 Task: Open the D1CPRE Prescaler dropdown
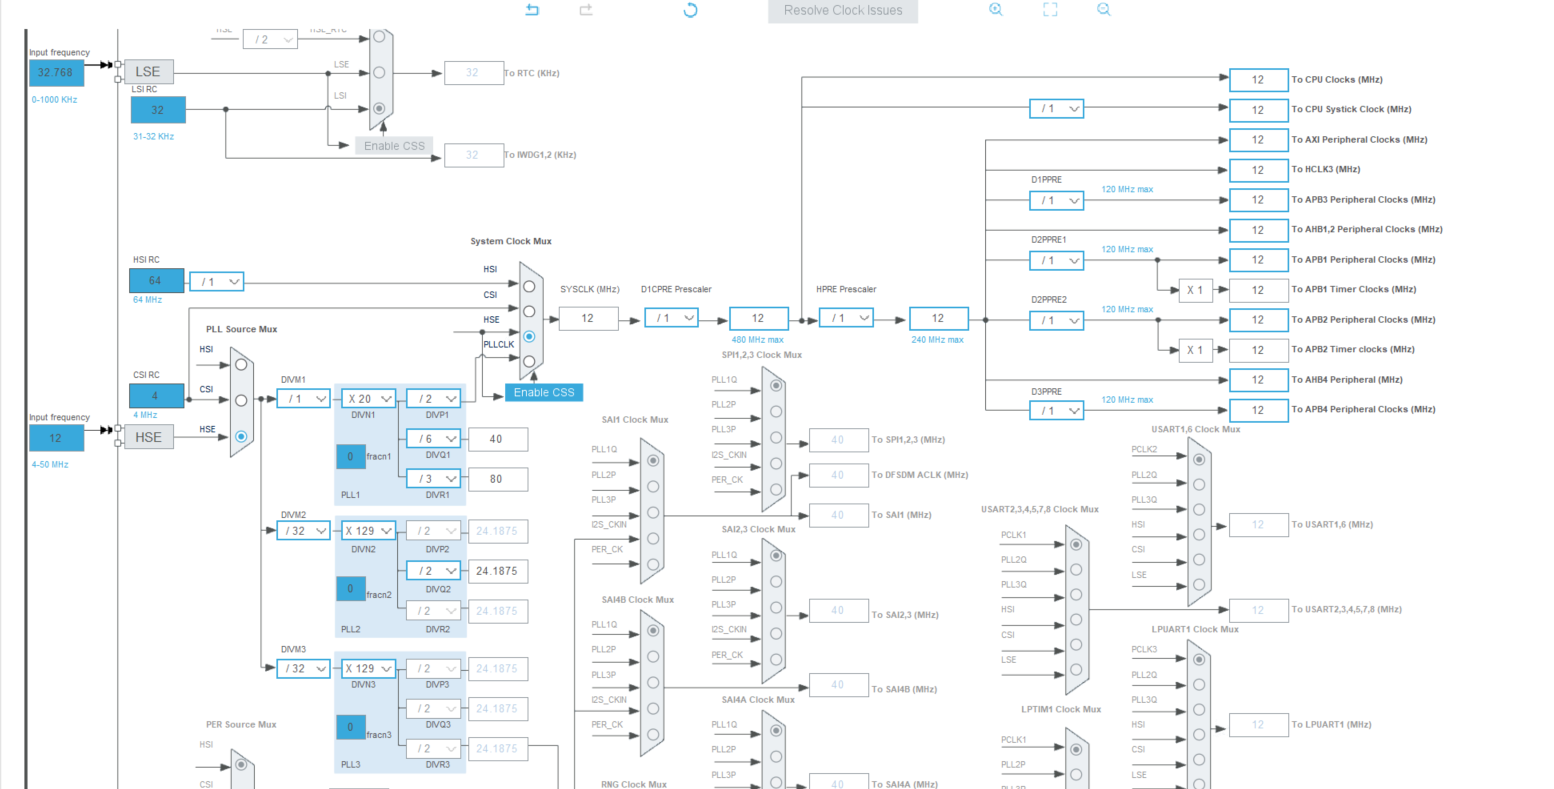point(671,318)
